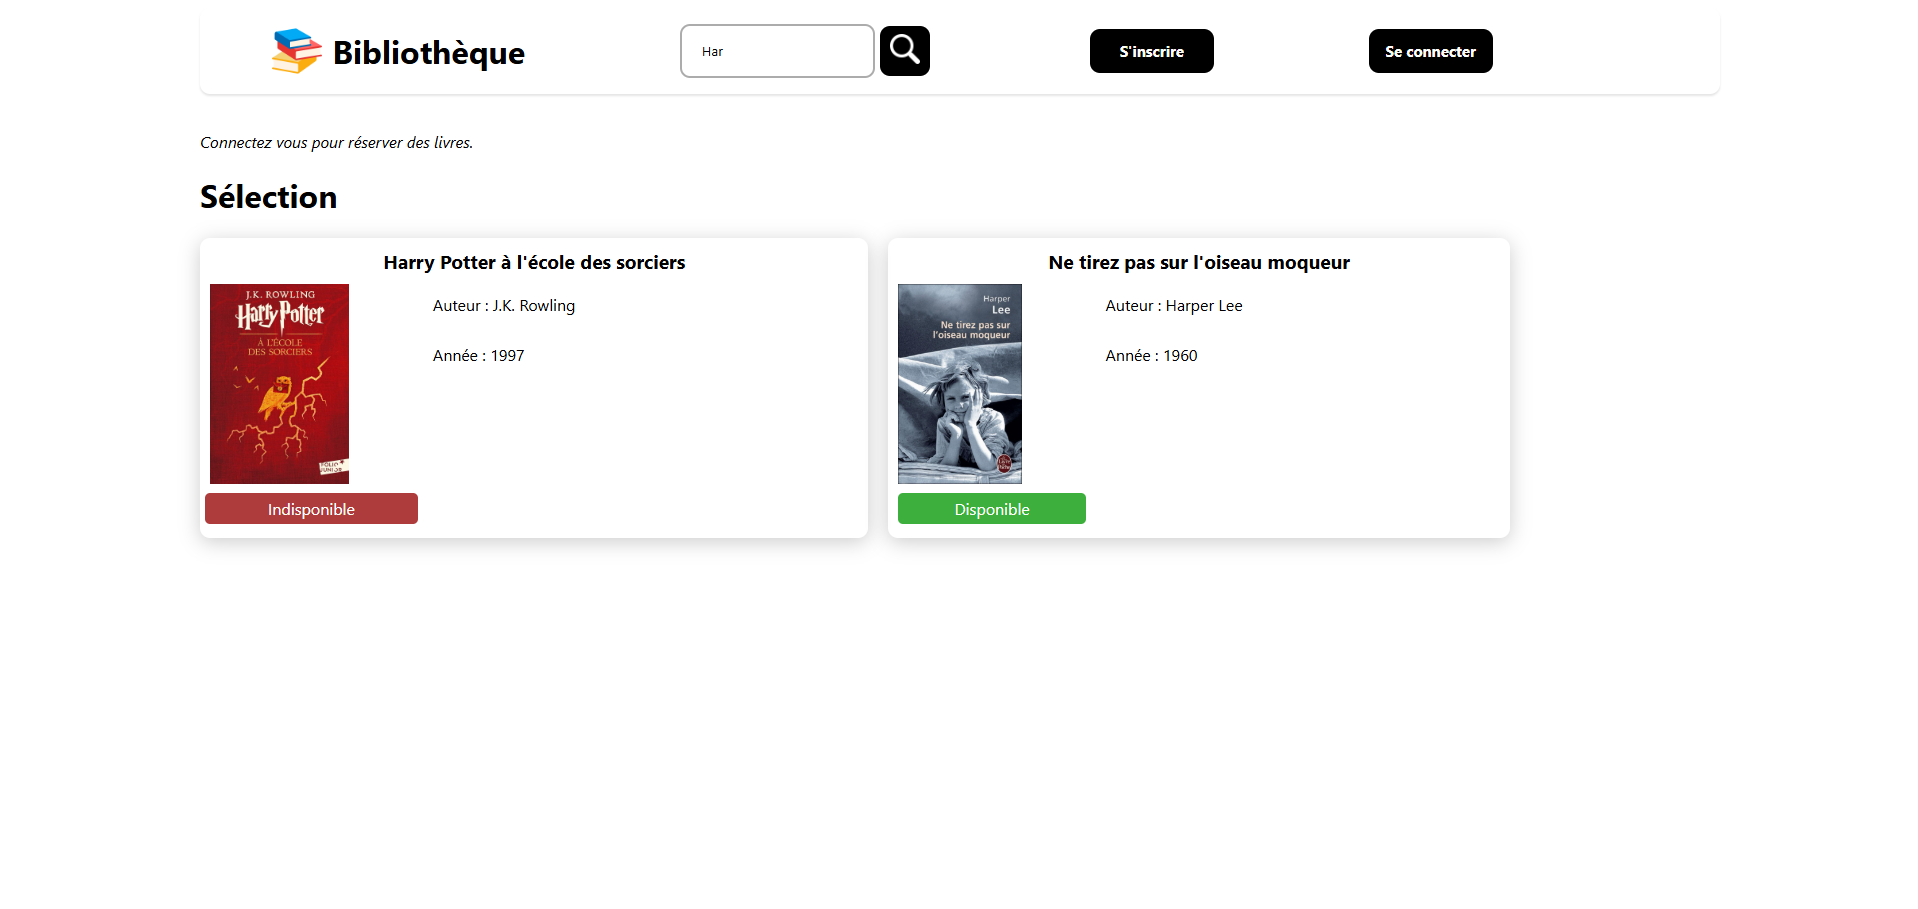Select the green Disponible status badge
The height and width of the screenshot is (909, 1918).
[991, 509]
